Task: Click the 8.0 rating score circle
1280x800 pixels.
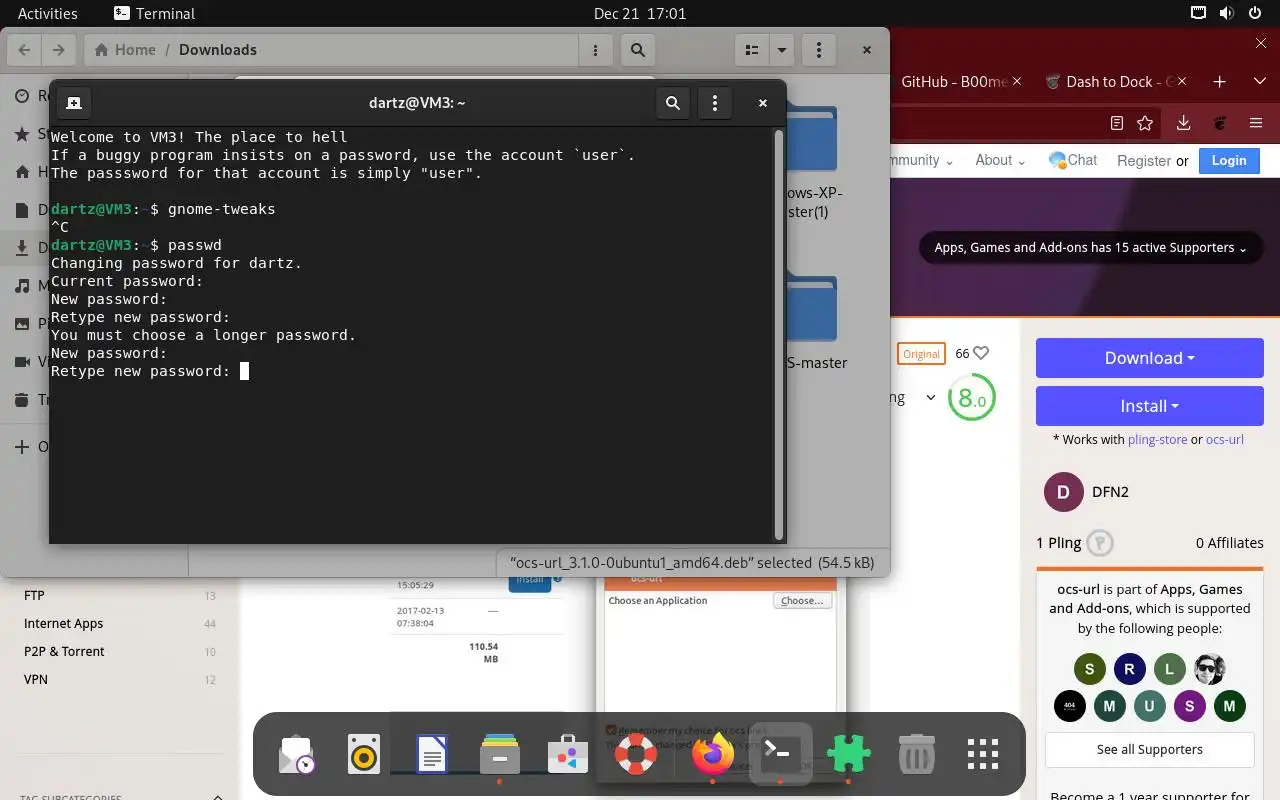Action: point(971,398)
